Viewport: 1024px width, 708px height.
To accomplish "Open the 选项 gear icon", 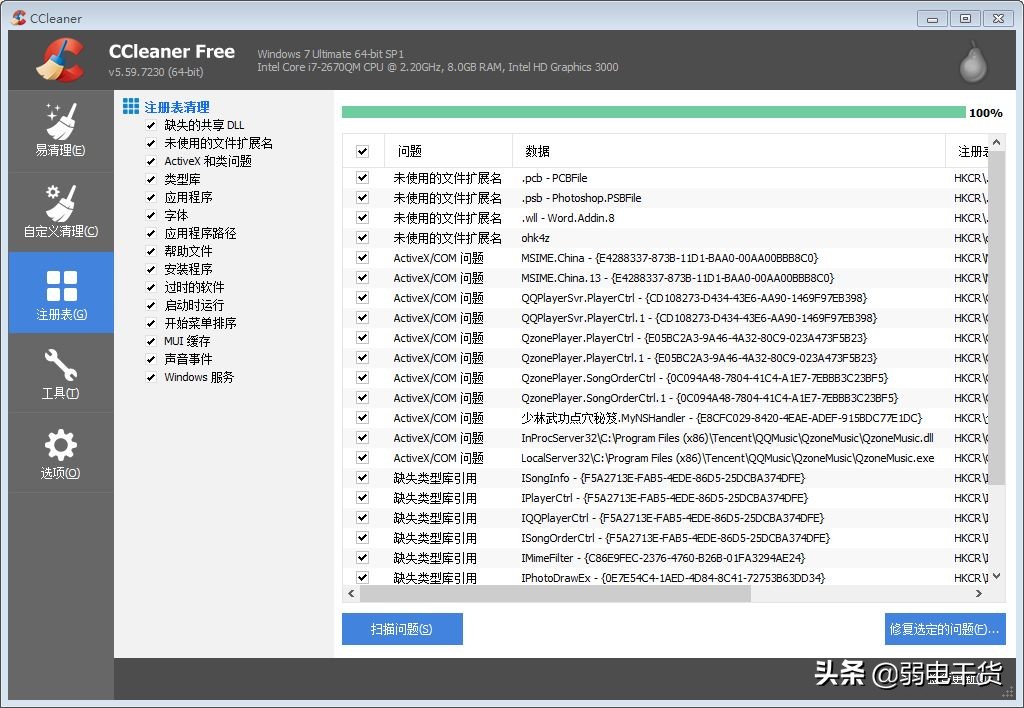I will click(61, 453).
